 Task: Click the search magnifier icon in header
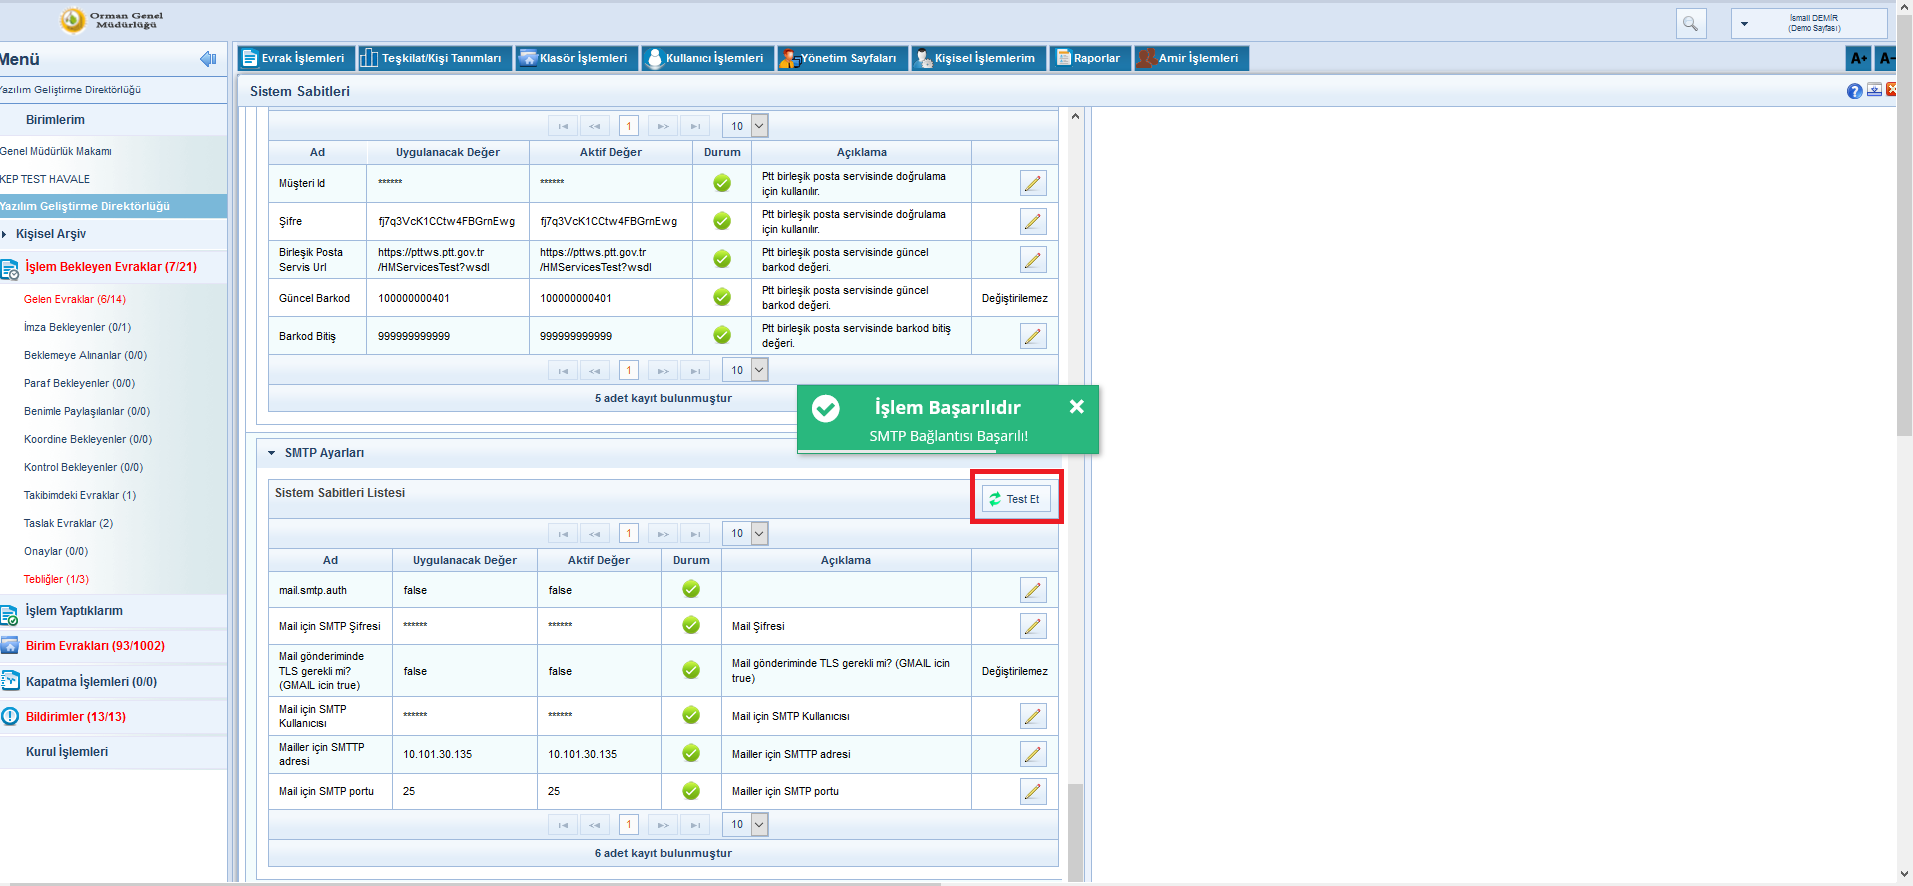tap(1690, 23)
